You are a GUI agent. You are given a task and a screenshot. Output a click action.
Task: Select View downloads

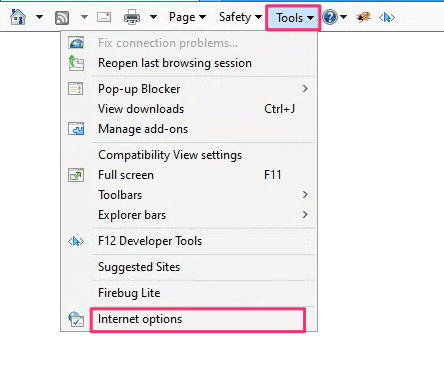tap(189, 109)
